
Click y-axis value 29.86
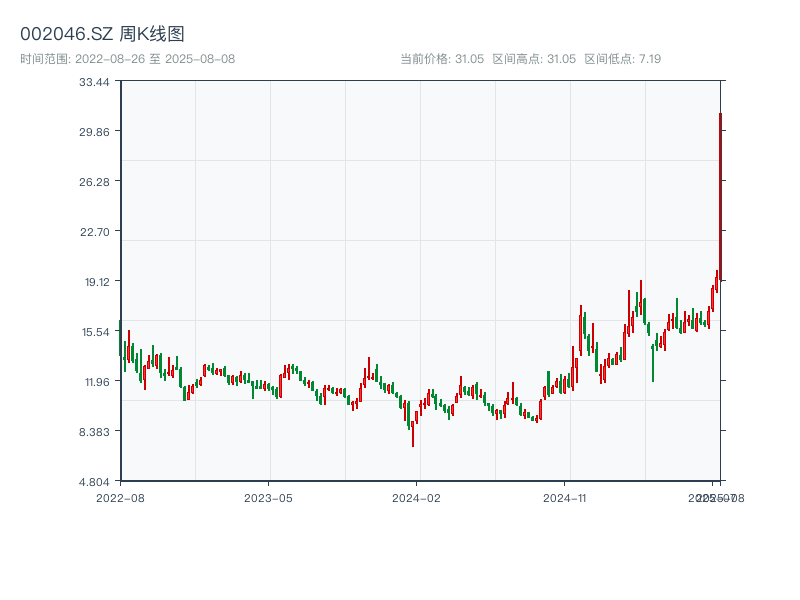click(x=94, y=132)
